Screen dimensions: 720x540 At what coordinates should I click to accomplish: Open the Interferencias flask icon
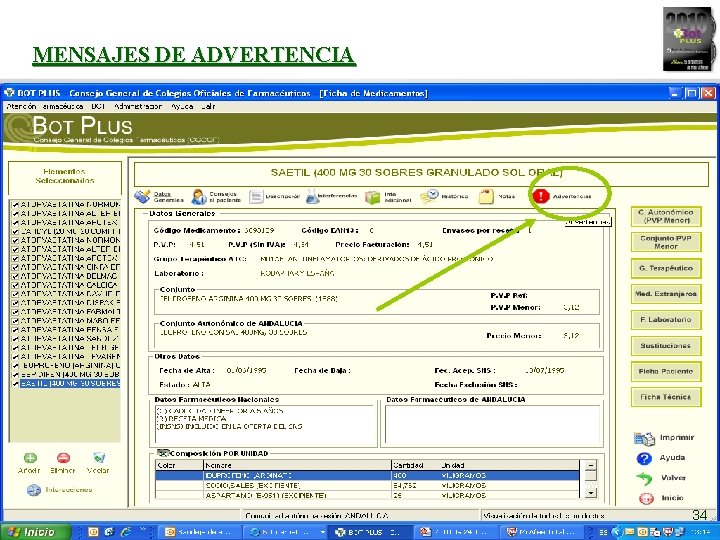click(x=312, y=197)
